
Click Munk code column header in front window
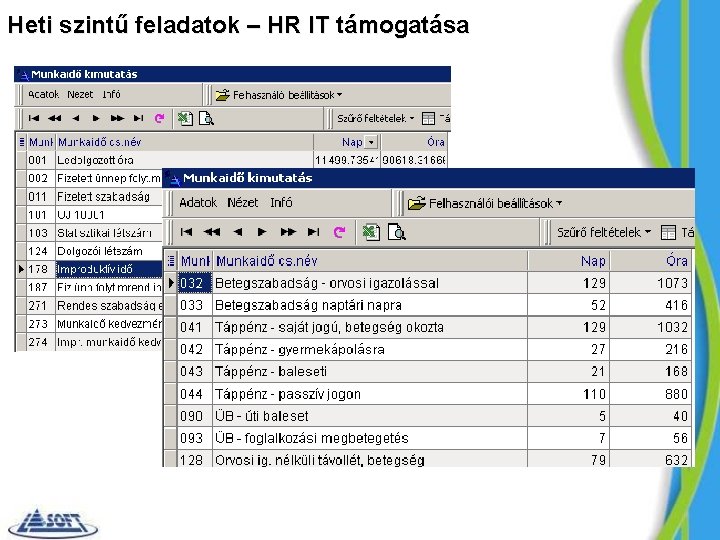195,261
